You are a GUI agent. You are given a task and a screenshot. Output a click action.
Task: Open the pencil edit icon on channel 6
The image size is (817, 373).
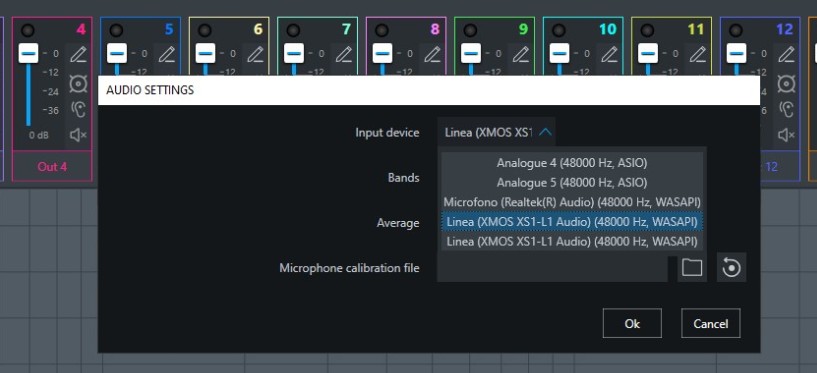click(255, 54)
